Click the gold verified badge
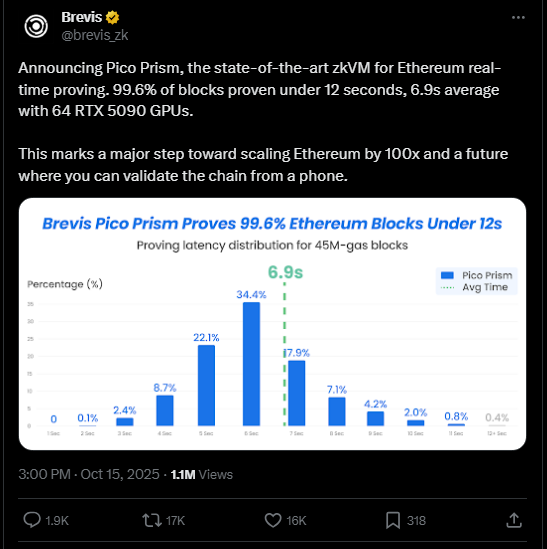The height and width of the screenshot is (549, 547). coord(112,17)
